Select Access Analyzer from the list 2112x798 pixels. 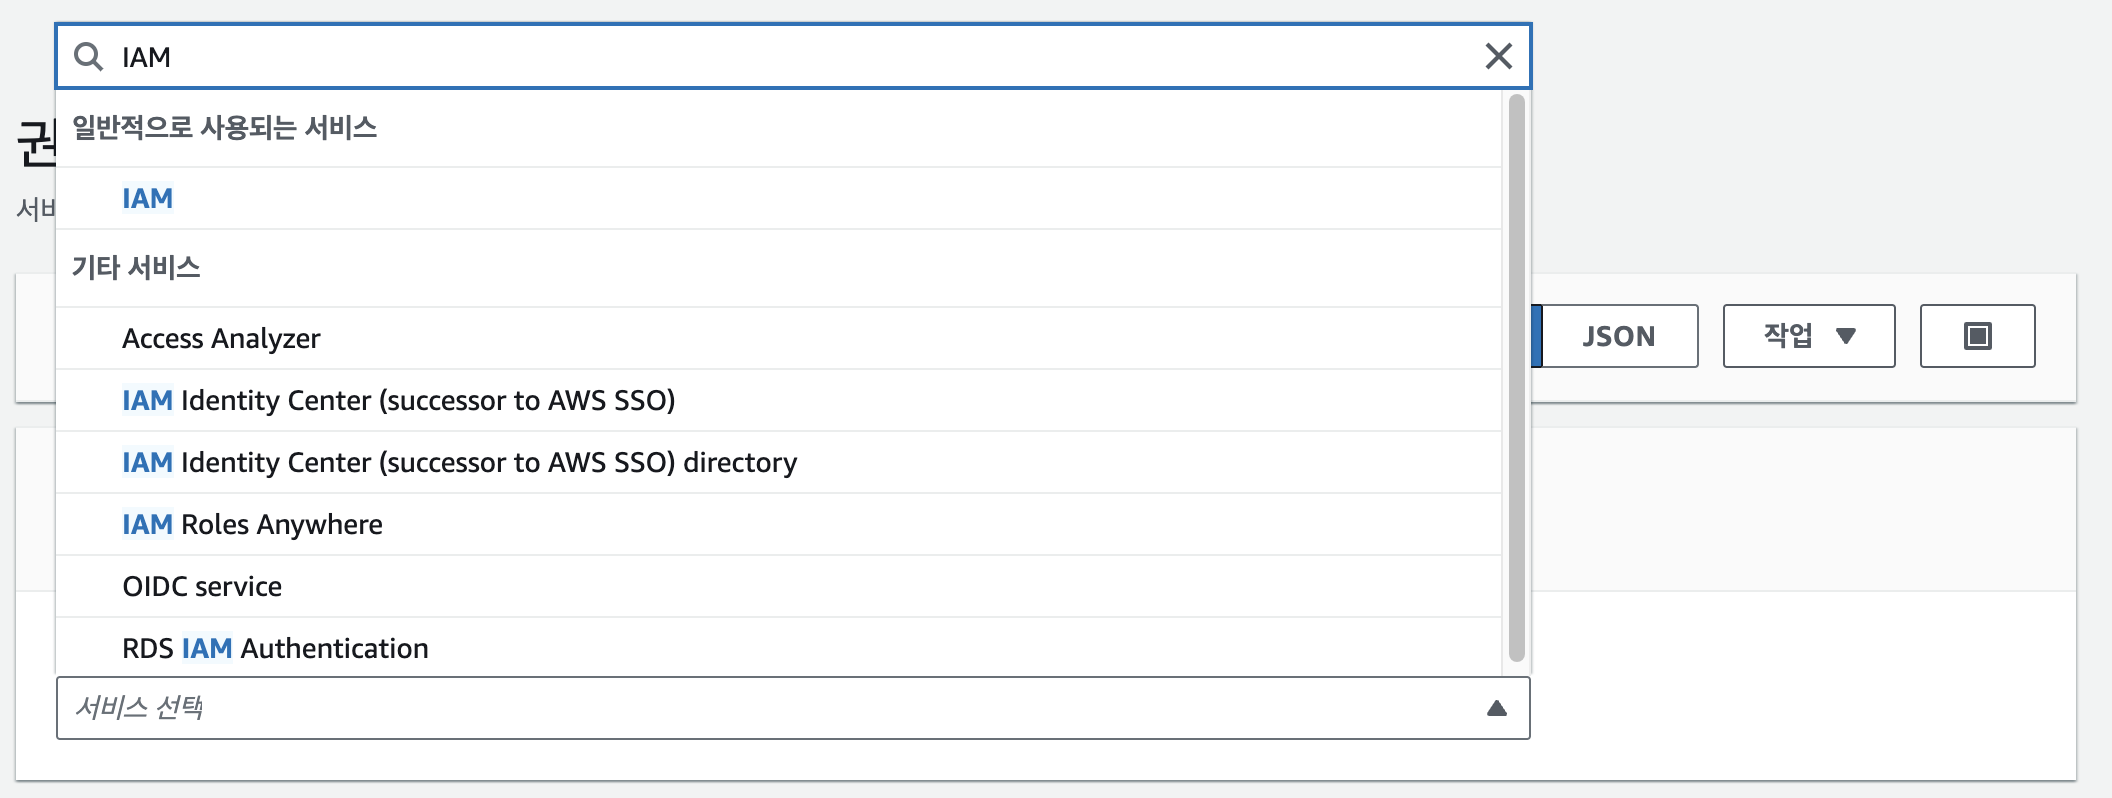pyautogui.click(x=221, y=339)
